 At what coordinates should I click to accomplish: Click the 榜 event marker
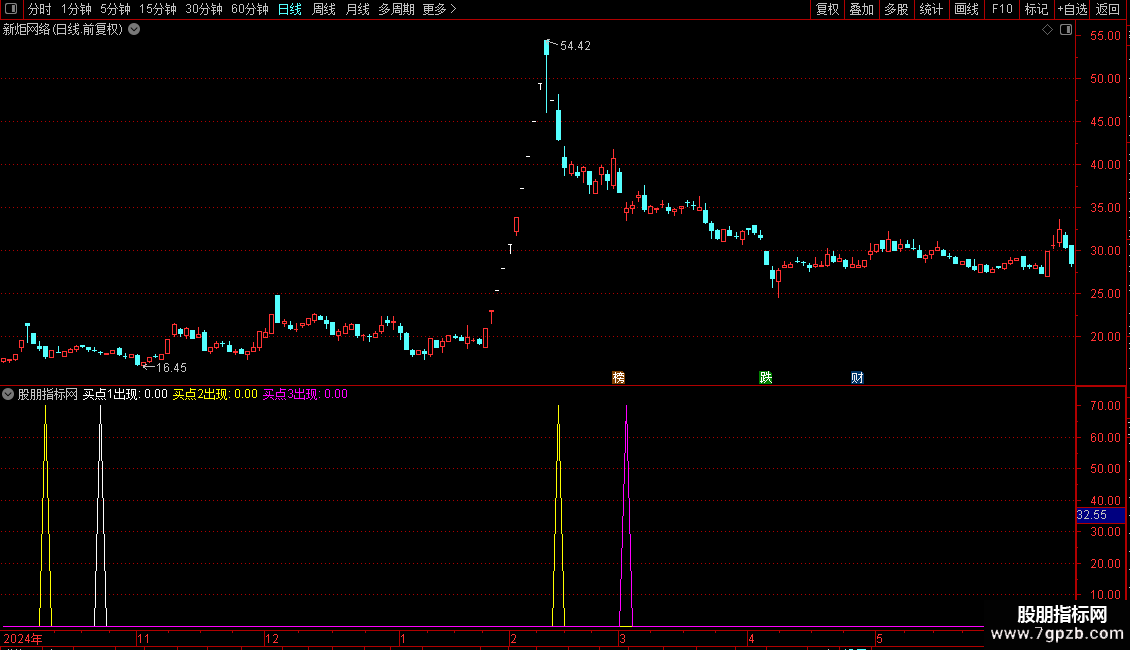coord(618,378)
